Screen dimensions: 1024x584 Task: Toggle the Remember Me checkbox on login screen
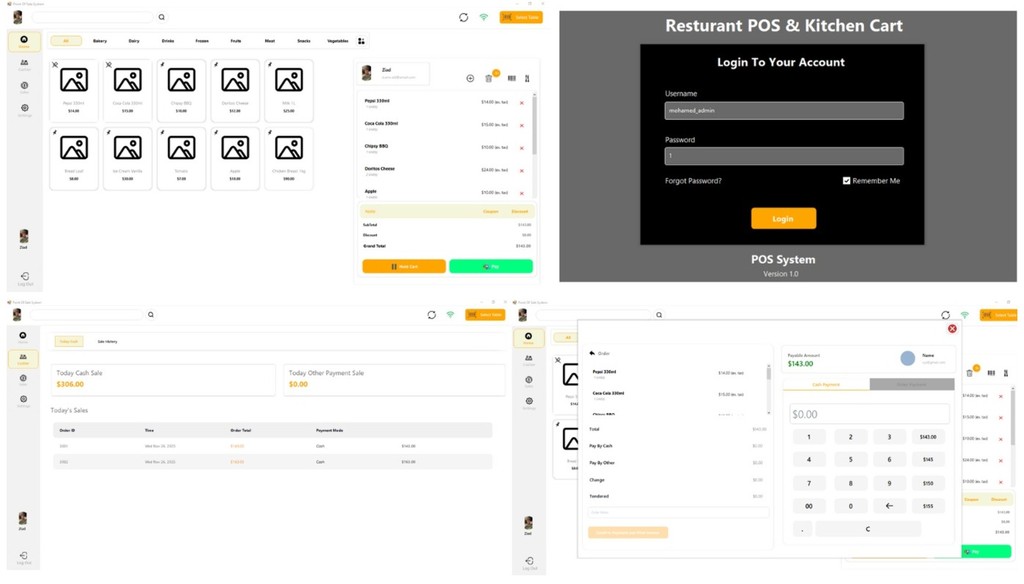[846, 181]
